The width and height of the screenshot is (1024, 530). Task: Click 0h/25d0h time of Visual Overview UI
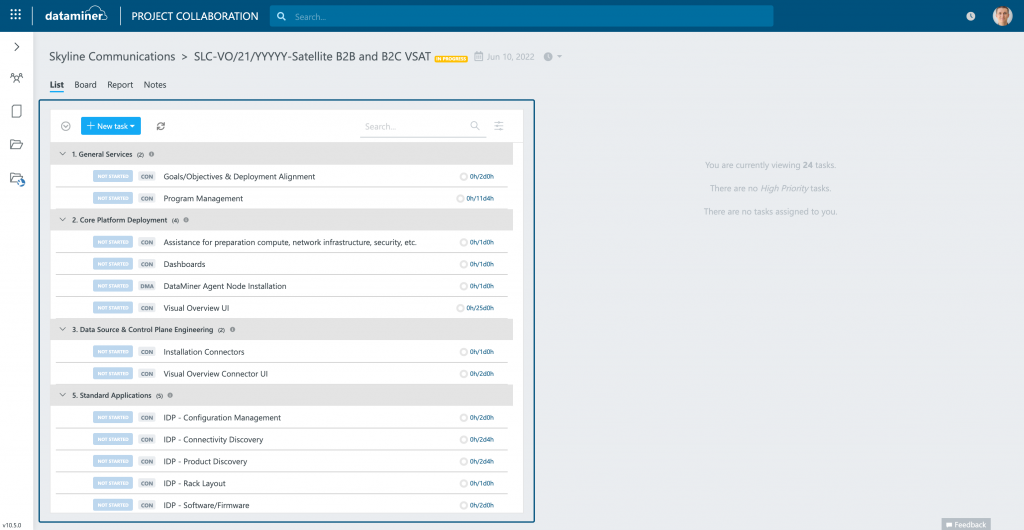tap(480, 308)
